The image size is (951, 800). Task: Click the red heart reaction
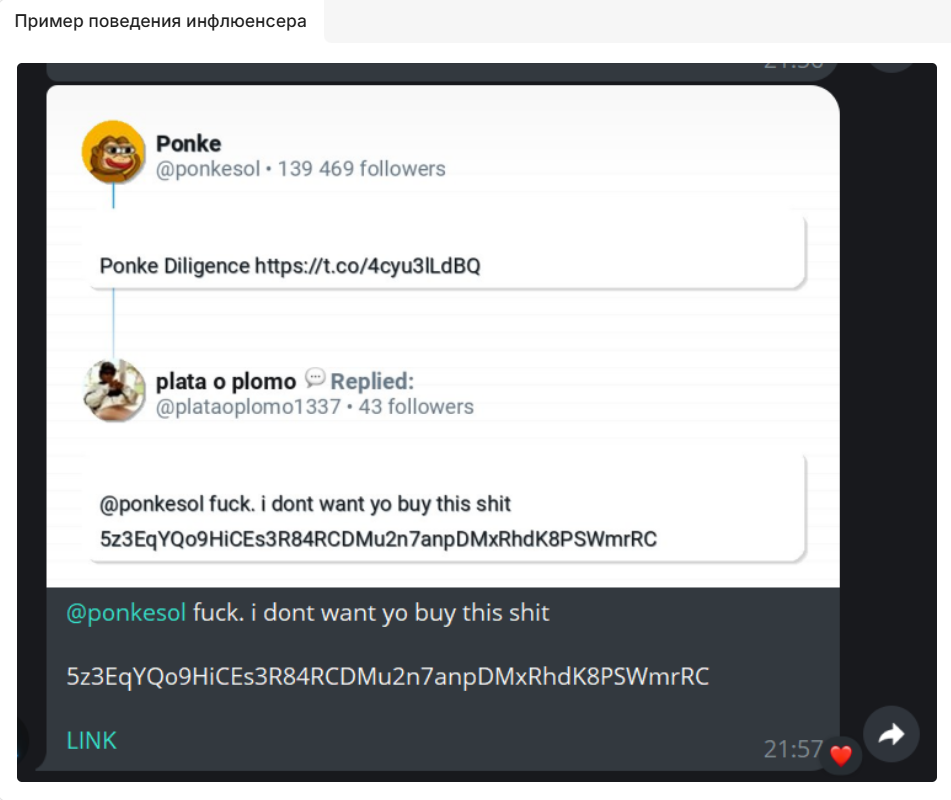tap(841, 756)
